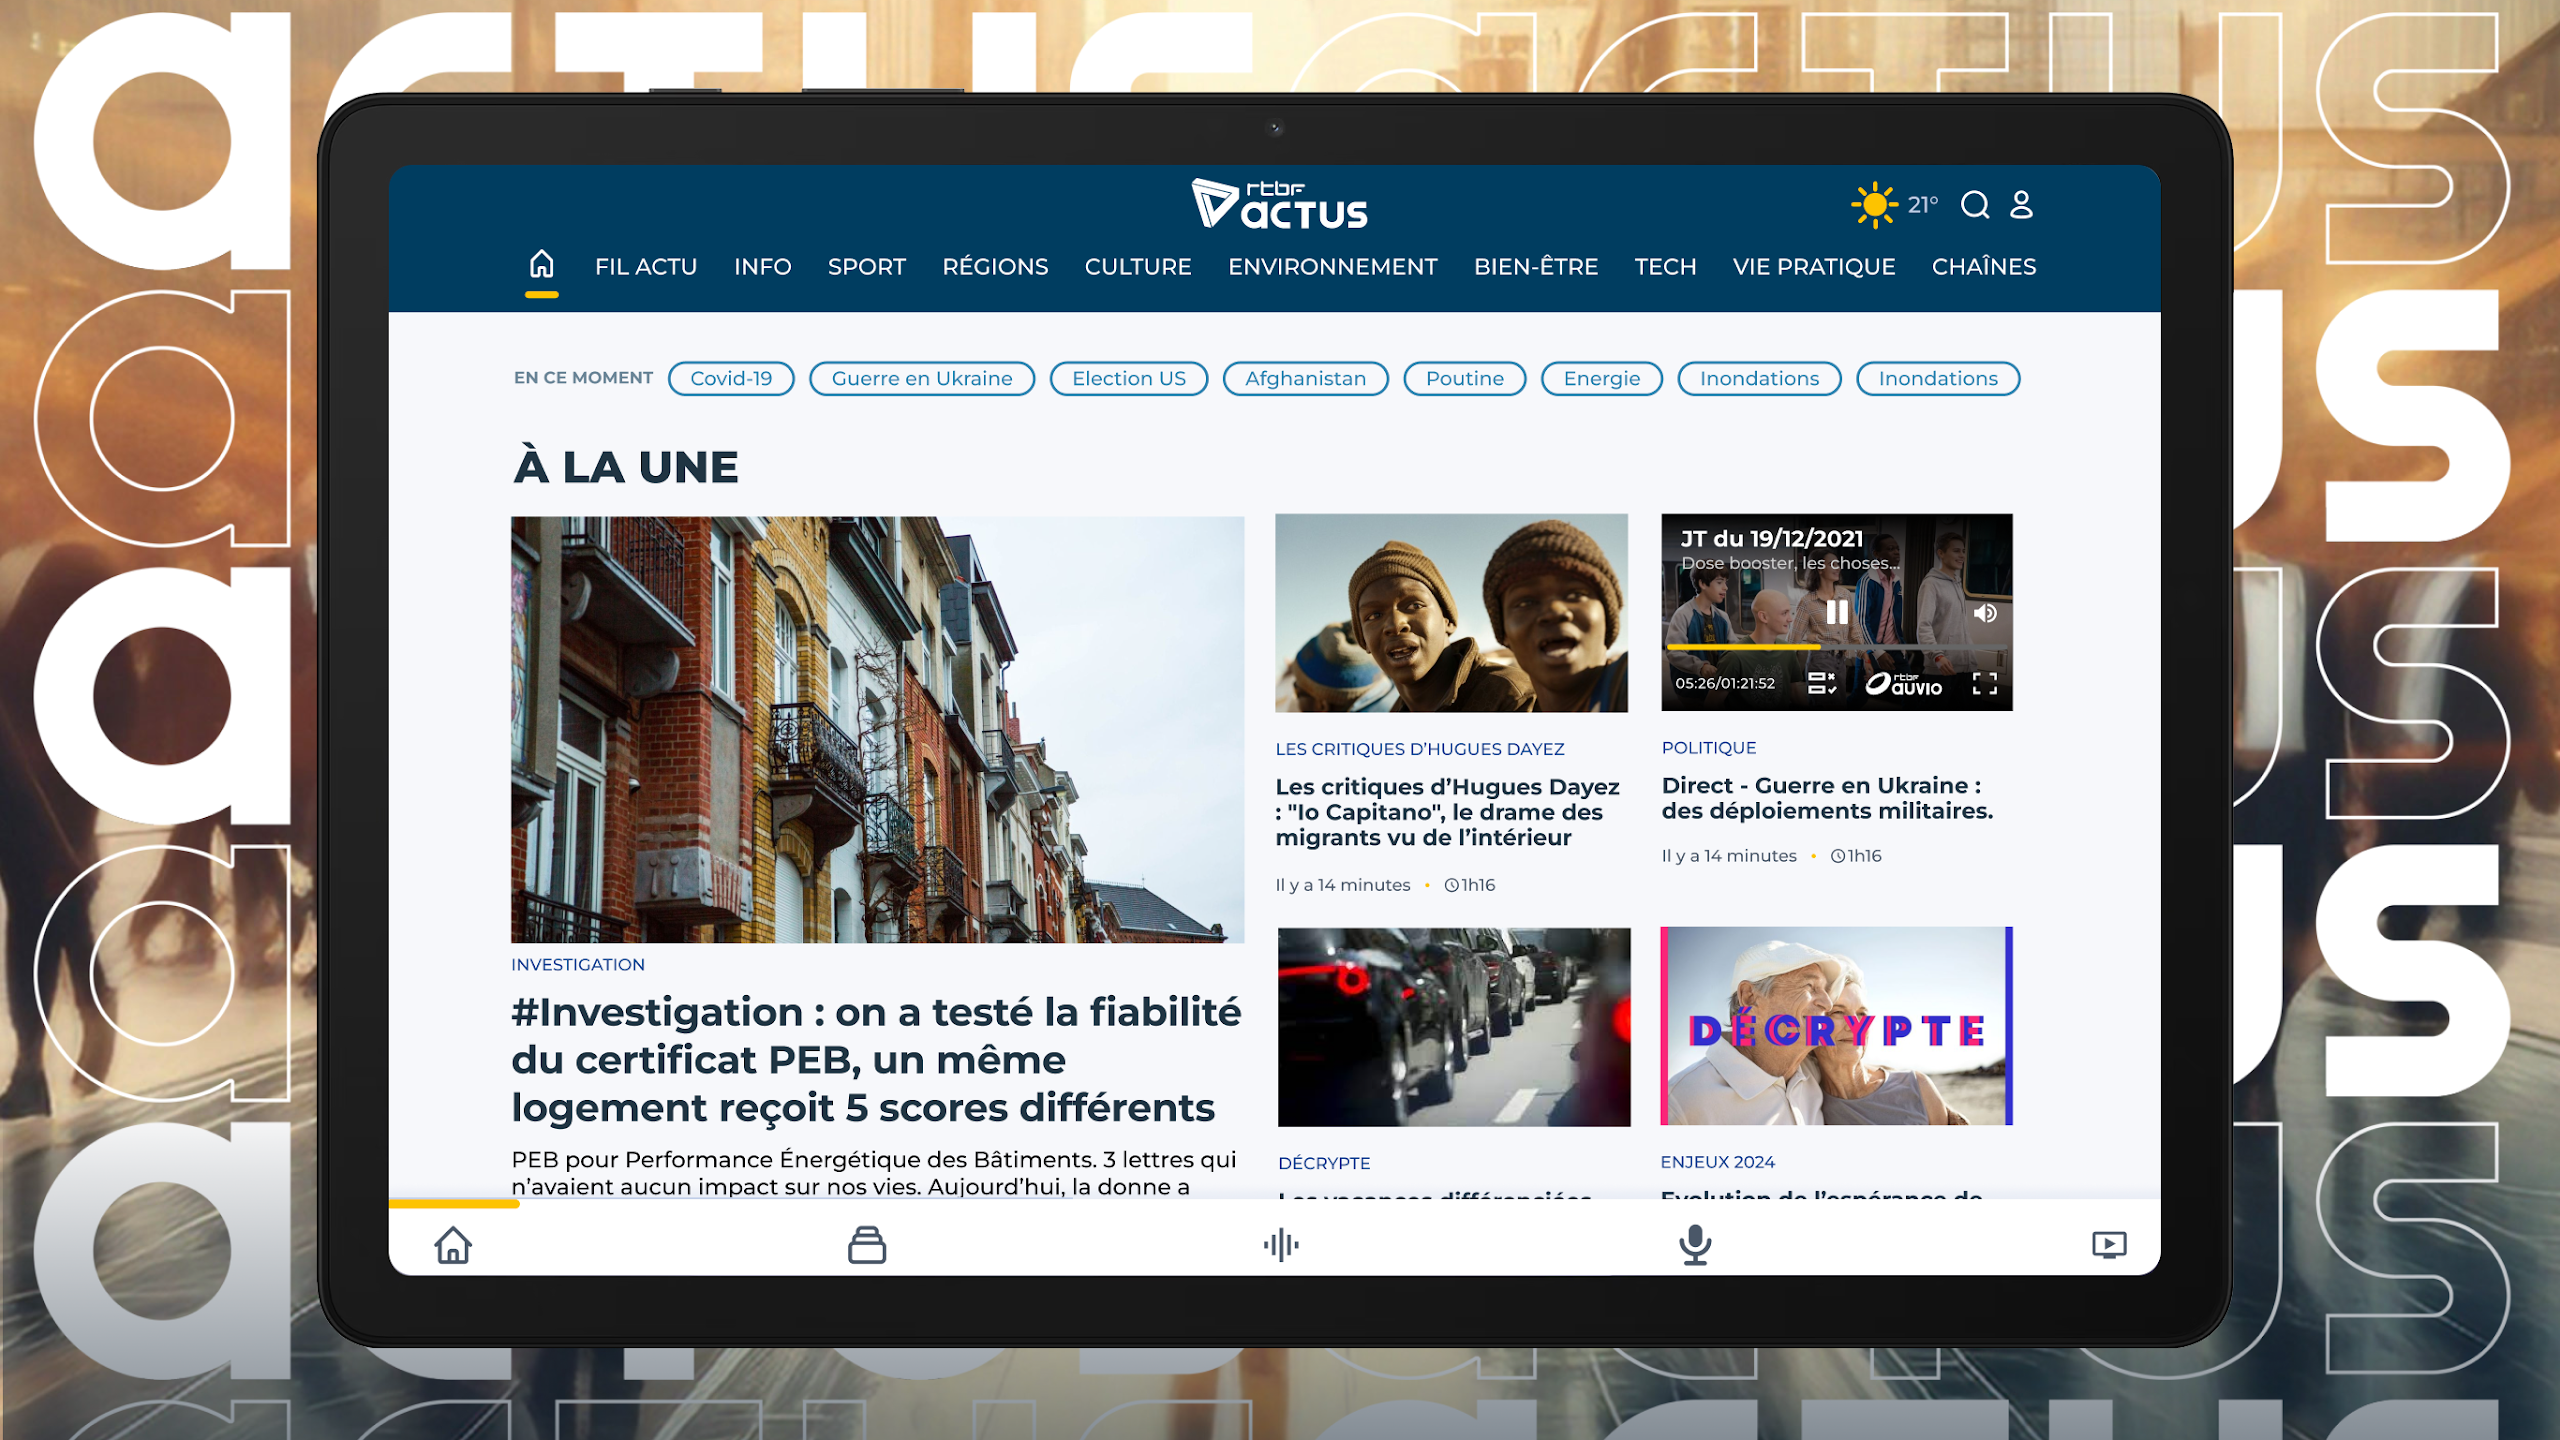Image resolution: width=2560 pixels, height=1440 pixels.
Task: Click the playlist icon in video player
Action: pyautogui.click(x=1821, y=683)
